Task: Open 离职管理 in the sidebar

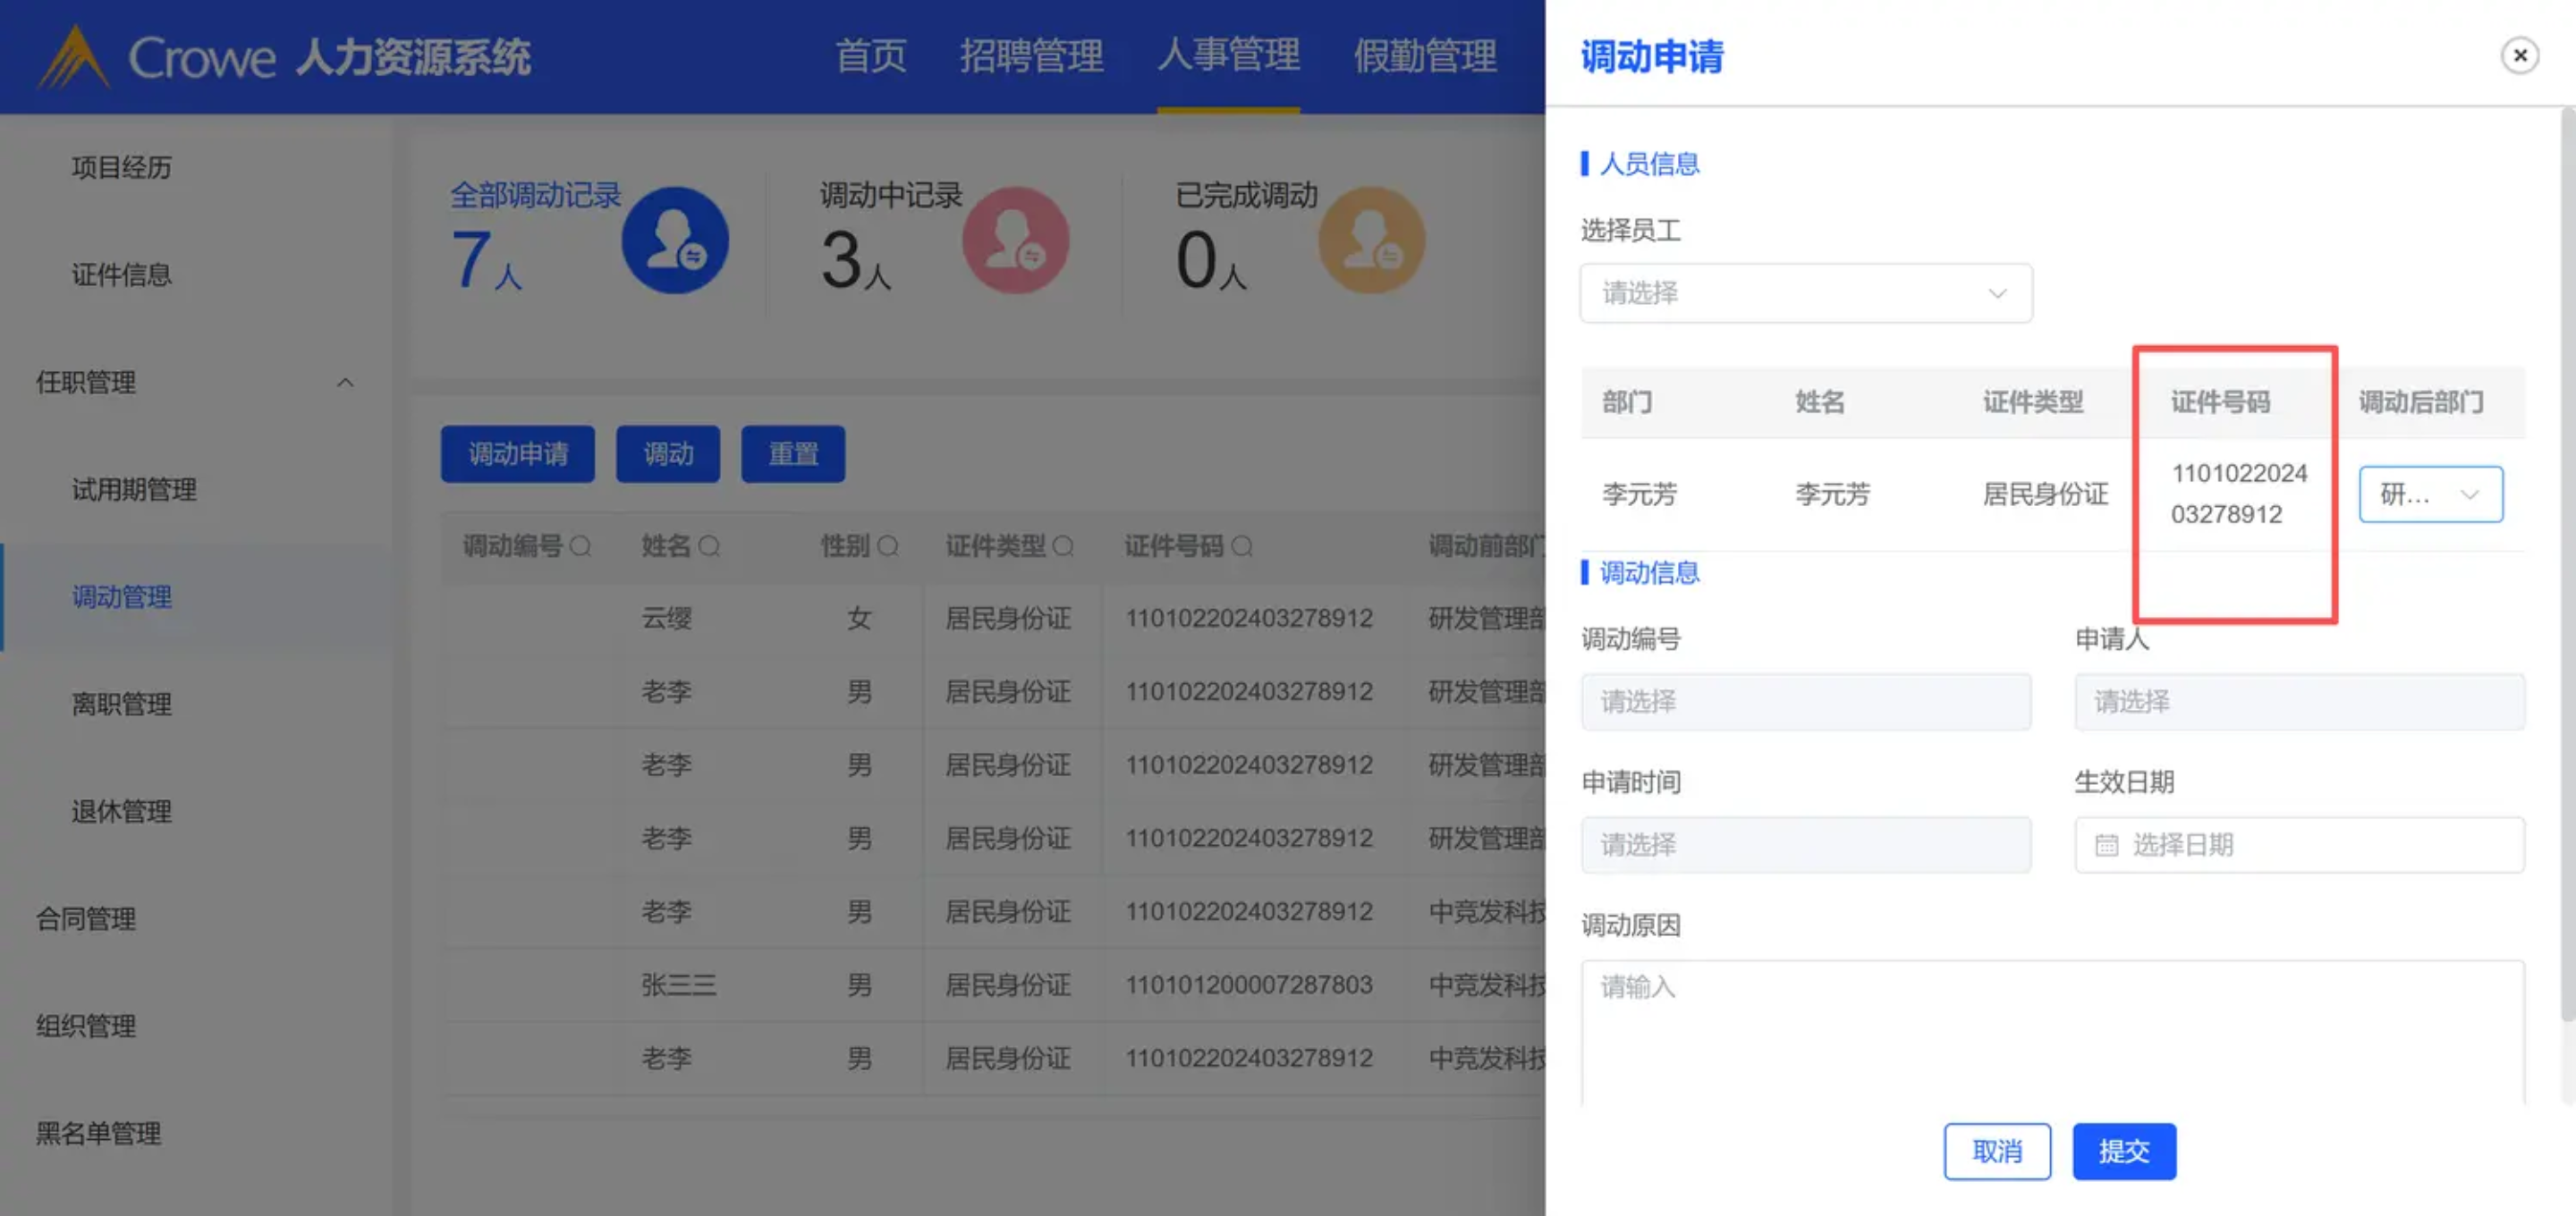Action: pos(121,704)
